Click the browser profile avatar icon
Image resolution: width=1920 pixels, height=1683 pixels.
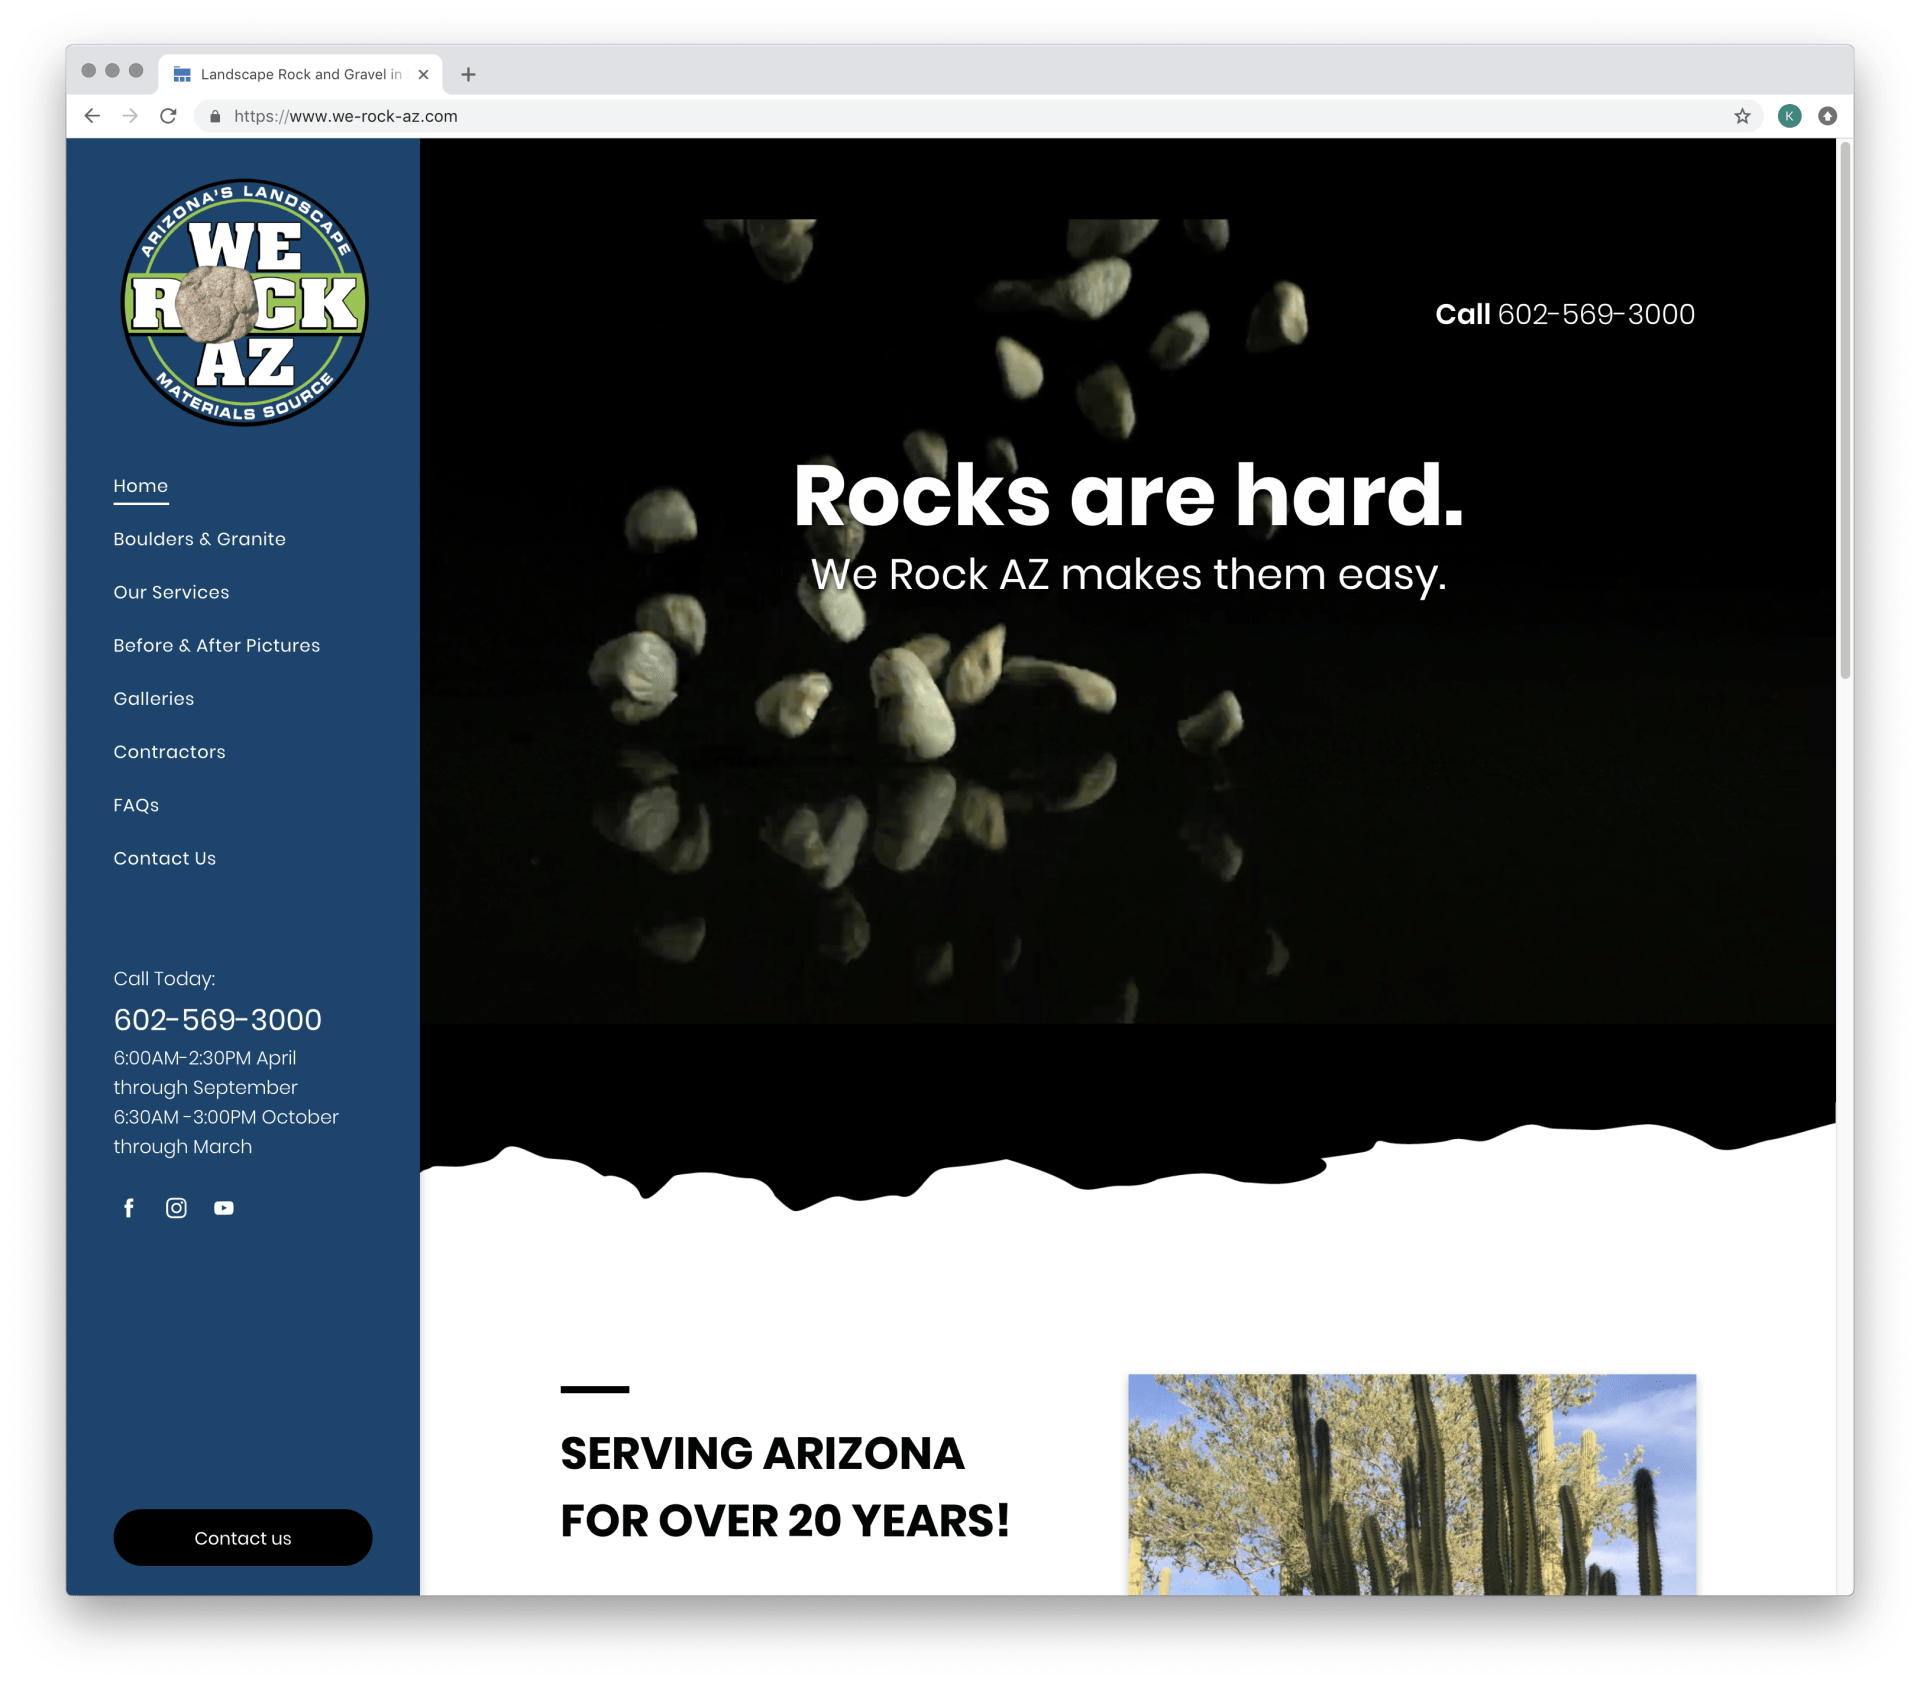1789,116
